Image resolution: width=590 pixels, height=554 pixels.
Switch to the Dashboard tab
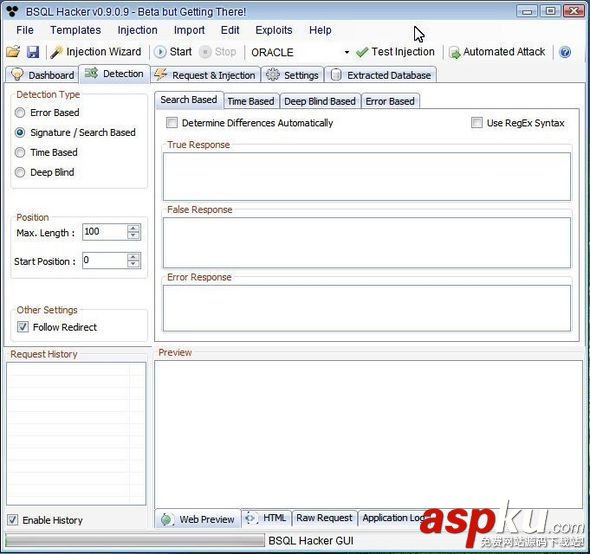[x=42, y=75]
